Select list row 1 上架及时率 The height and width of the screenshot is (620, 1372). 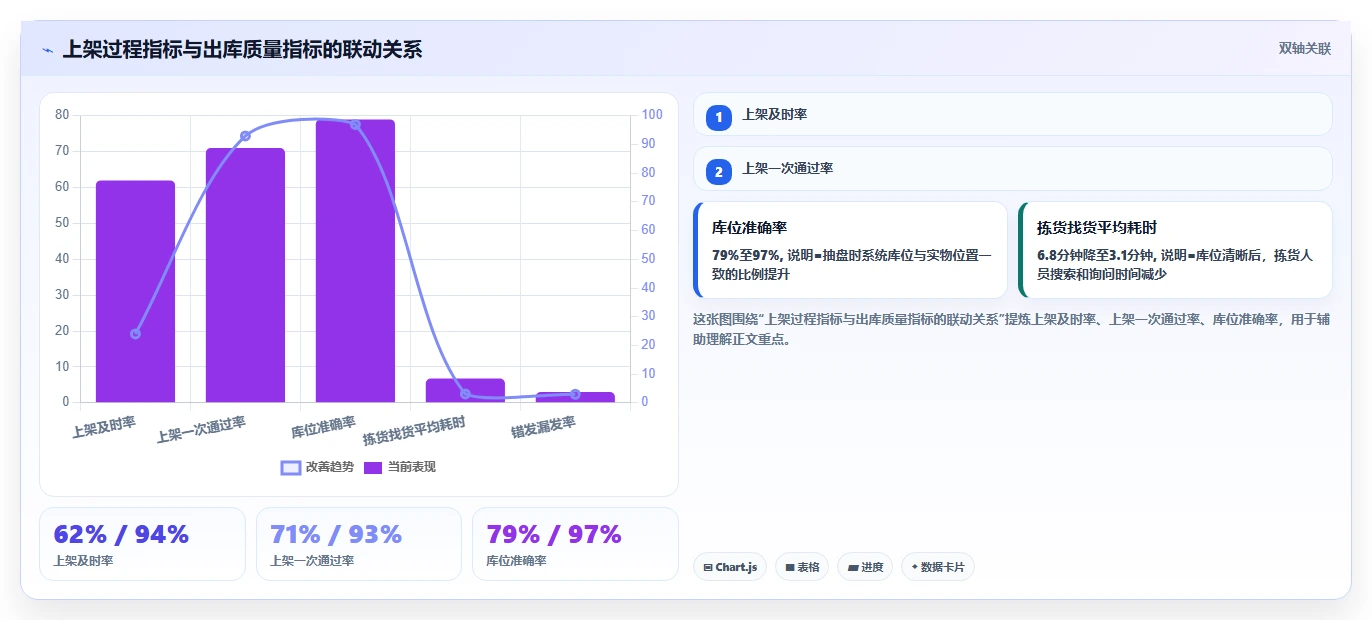[1013, 114]
